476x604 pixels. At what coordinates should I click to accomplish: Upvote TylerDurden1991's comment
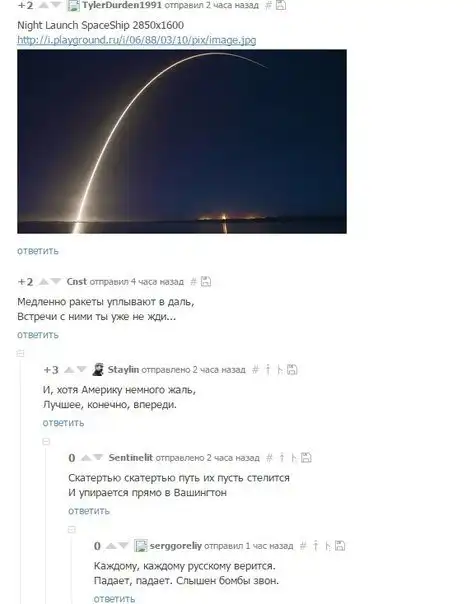tap(44, 5)
